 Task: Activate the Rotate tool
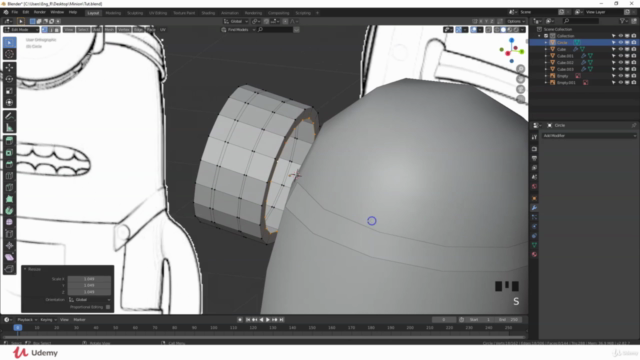(9, 79)
